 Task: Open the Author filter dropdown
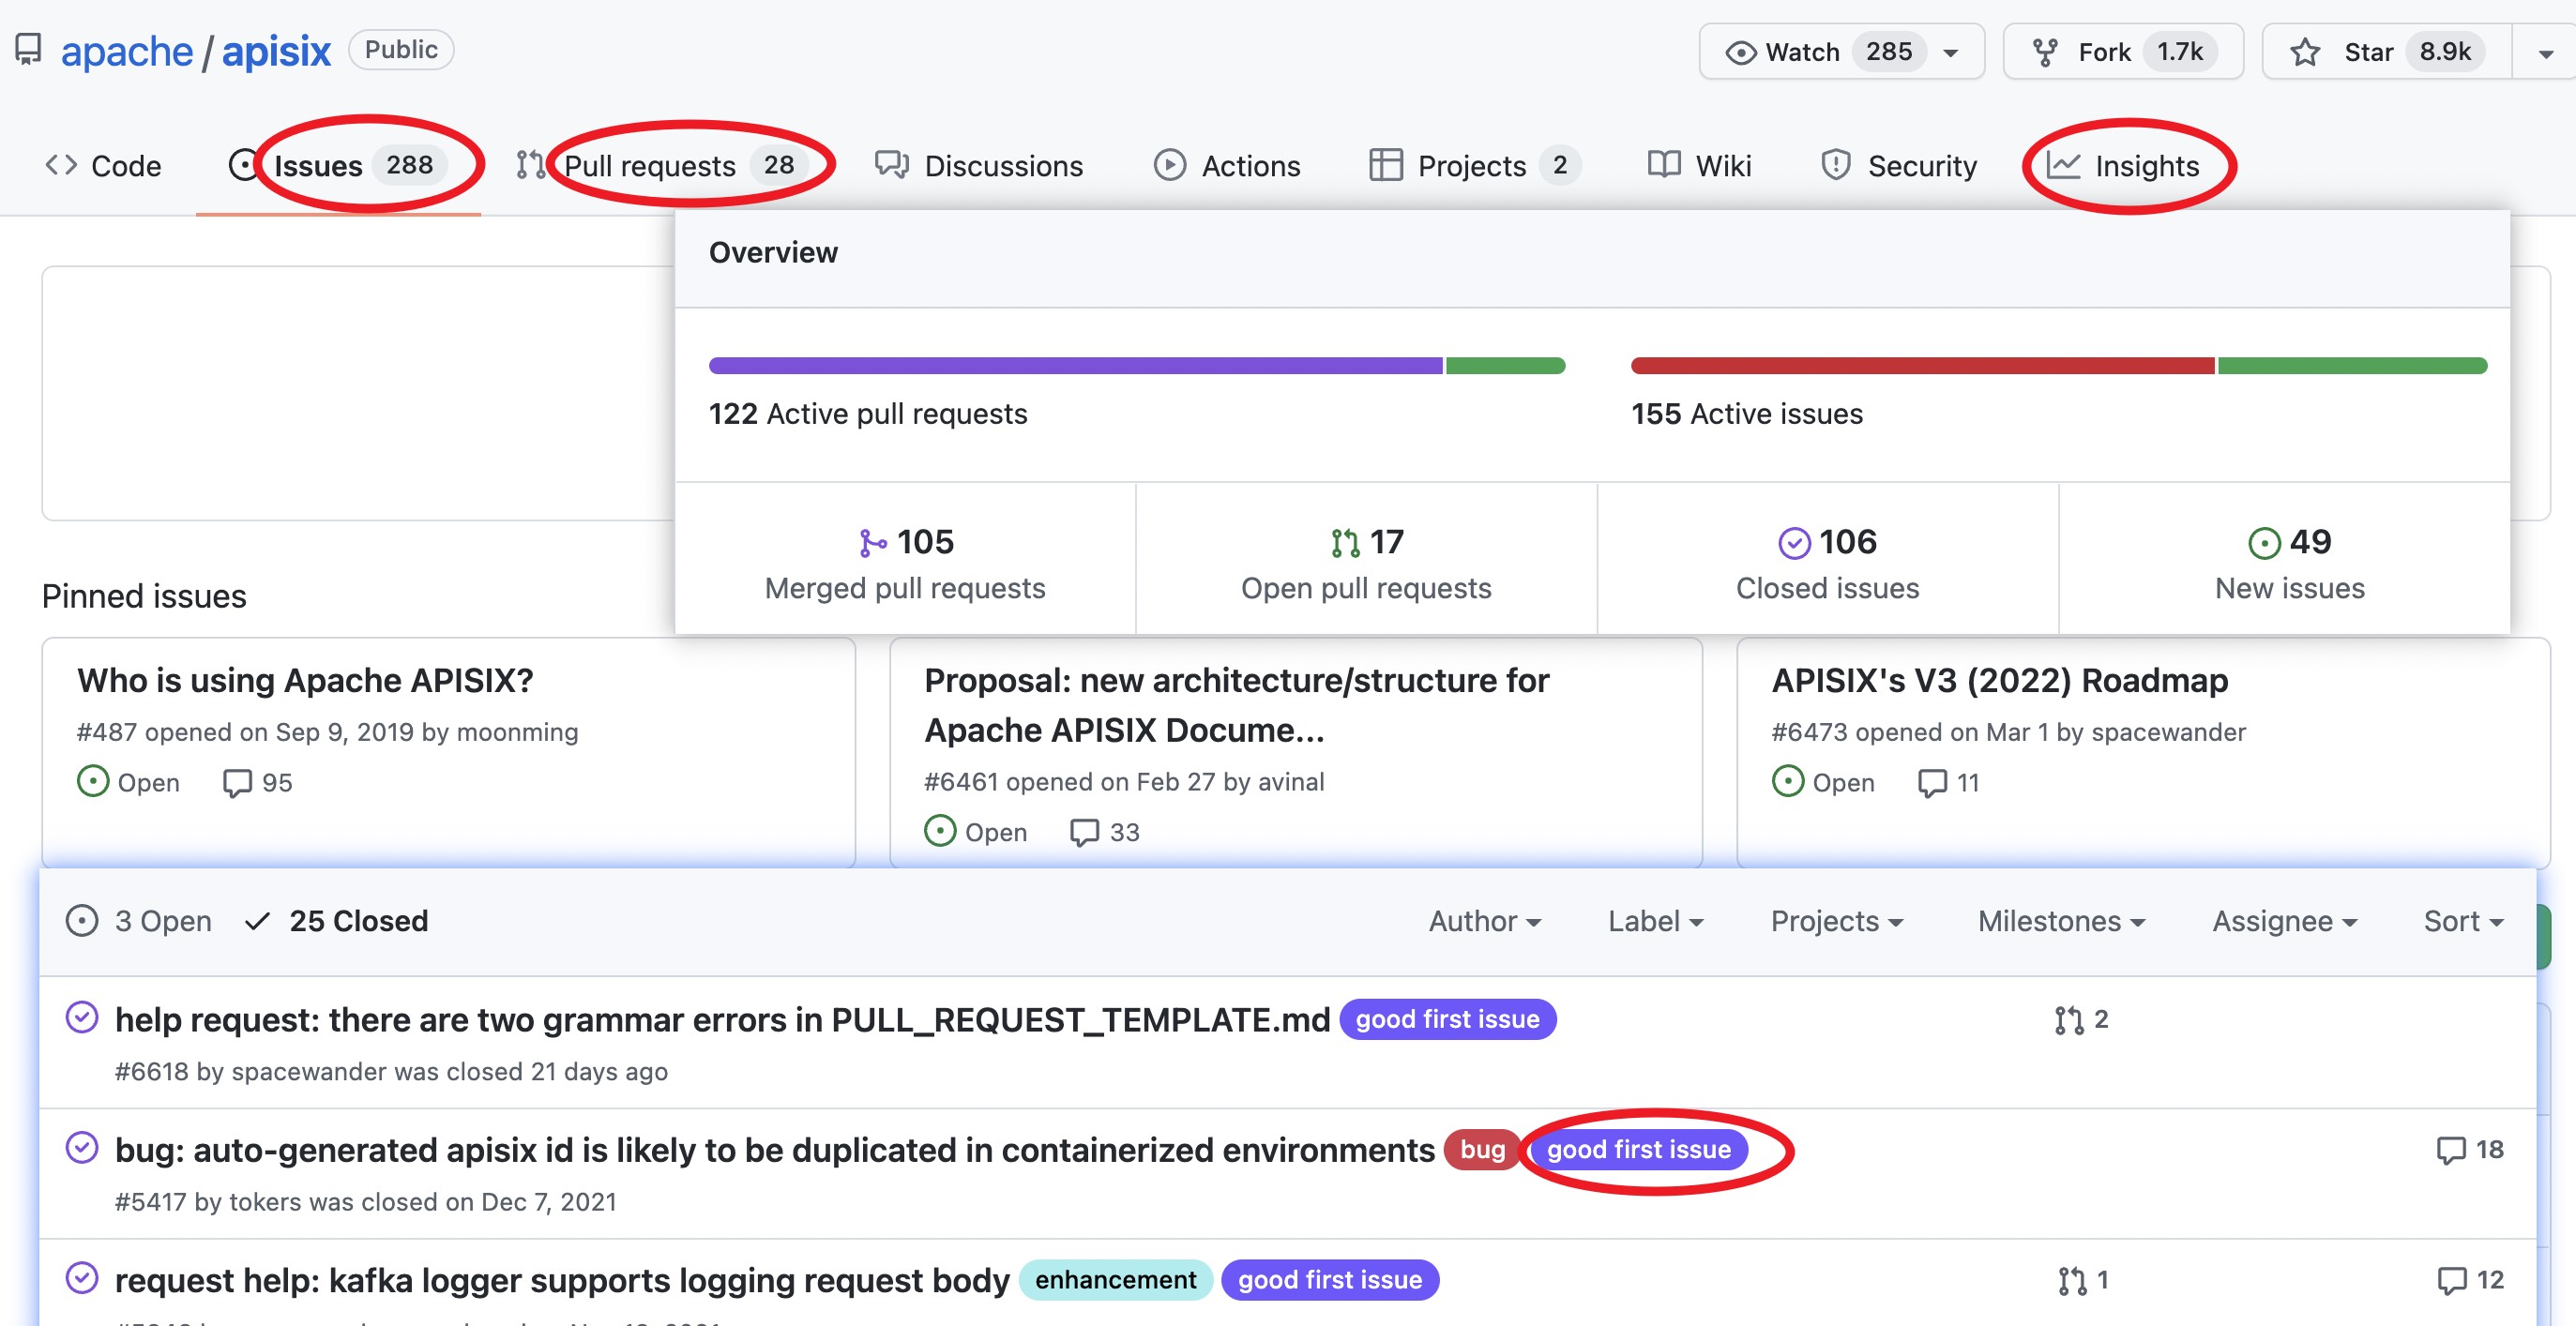[1484, 920]
